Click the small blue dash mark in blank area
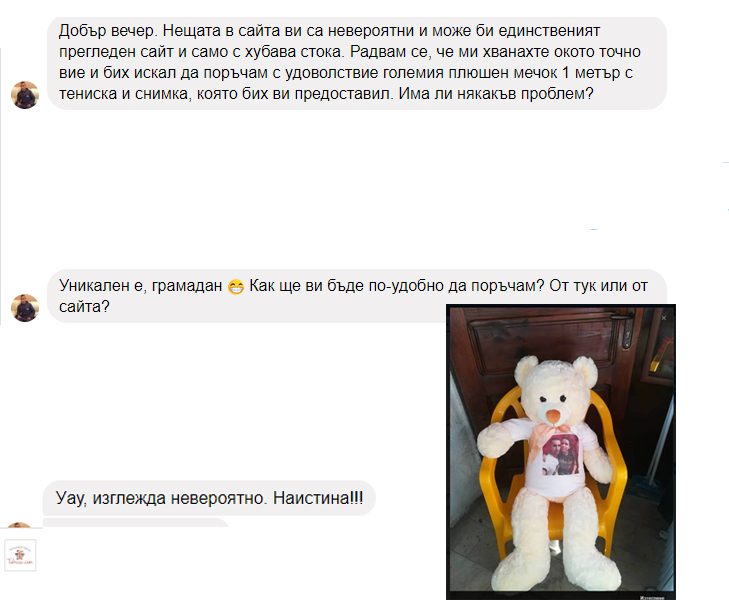This screenshot has height=600, width=729. tap(593, 230)
